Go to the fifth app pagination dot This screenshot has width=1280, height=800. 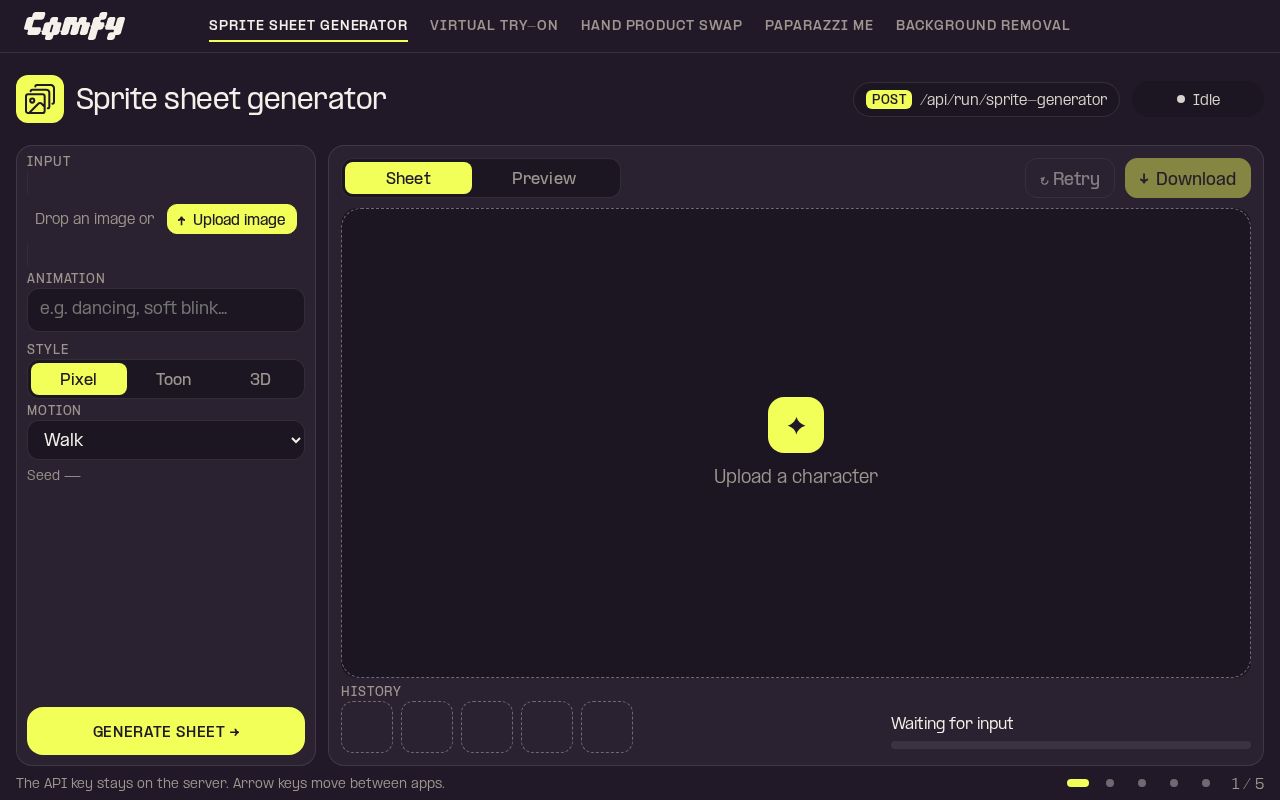1206,783
